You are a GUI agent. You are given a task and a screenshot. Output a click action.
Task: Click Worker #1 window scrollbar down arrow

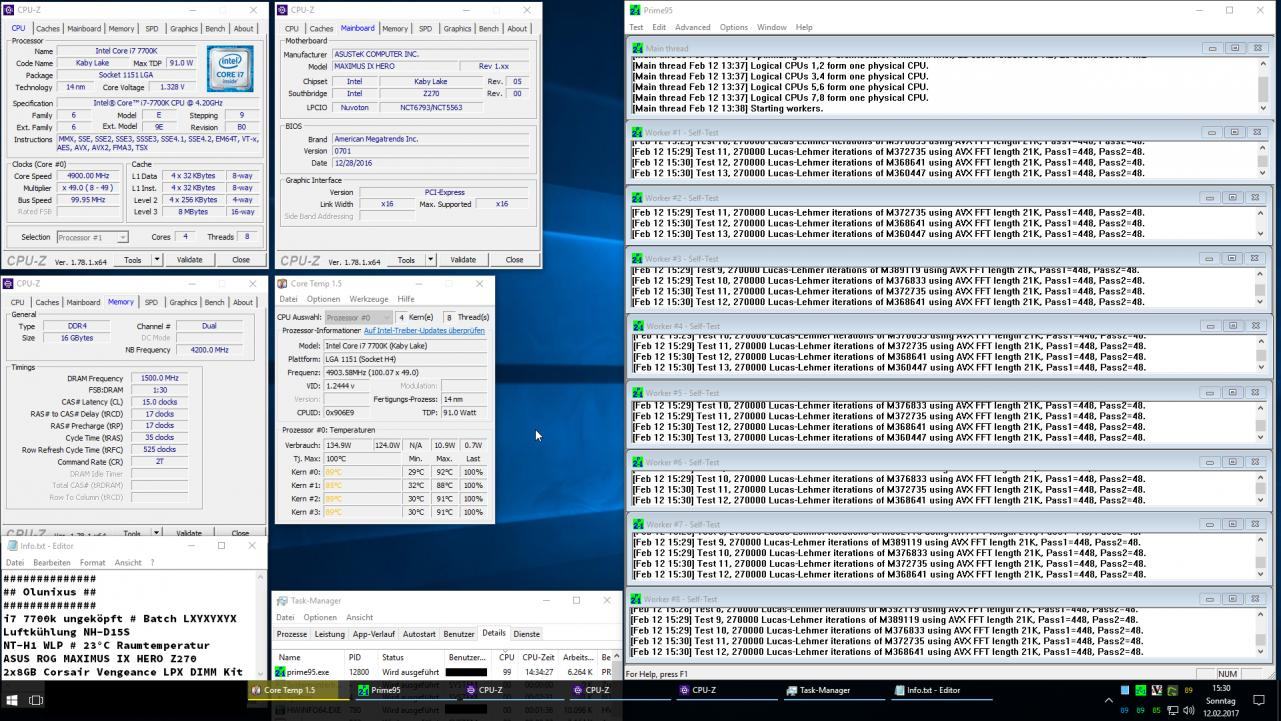1262,173
